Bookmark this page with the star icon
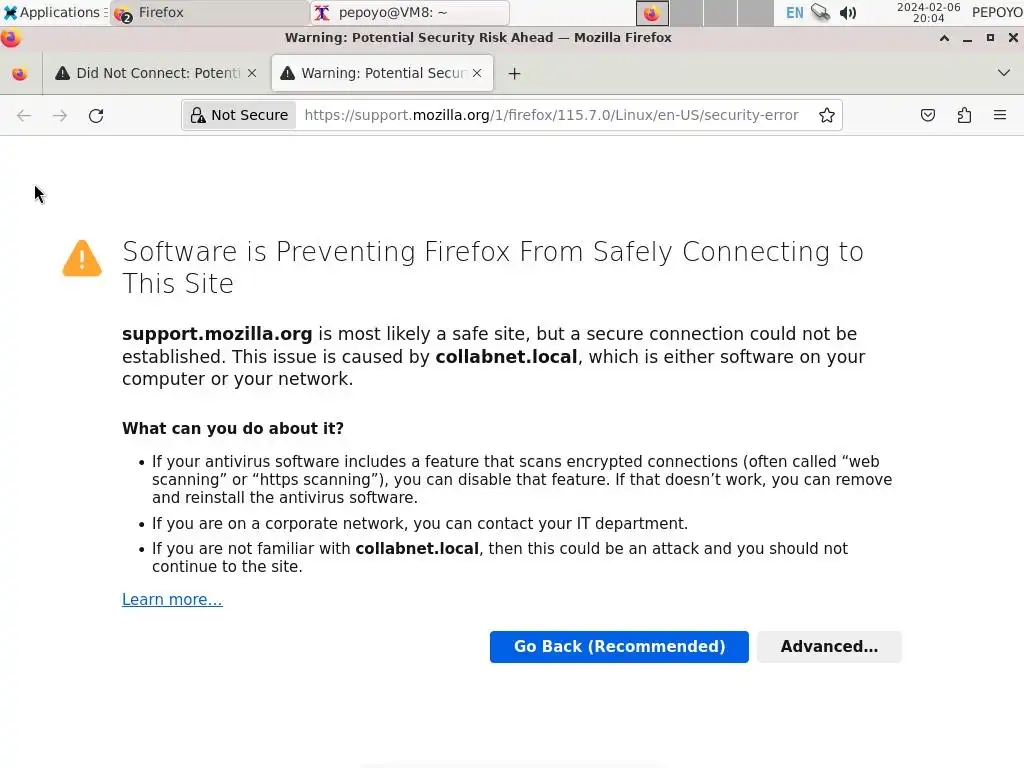The width and height of the screenshot is (1024, 768). pyautogui.click(x=827, y=115)
